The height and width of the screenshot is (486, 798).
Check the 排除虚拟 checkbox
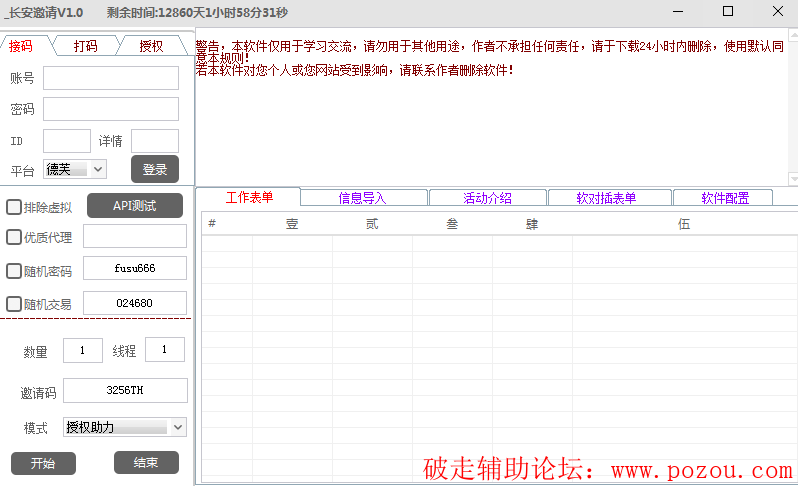point(14,207)
